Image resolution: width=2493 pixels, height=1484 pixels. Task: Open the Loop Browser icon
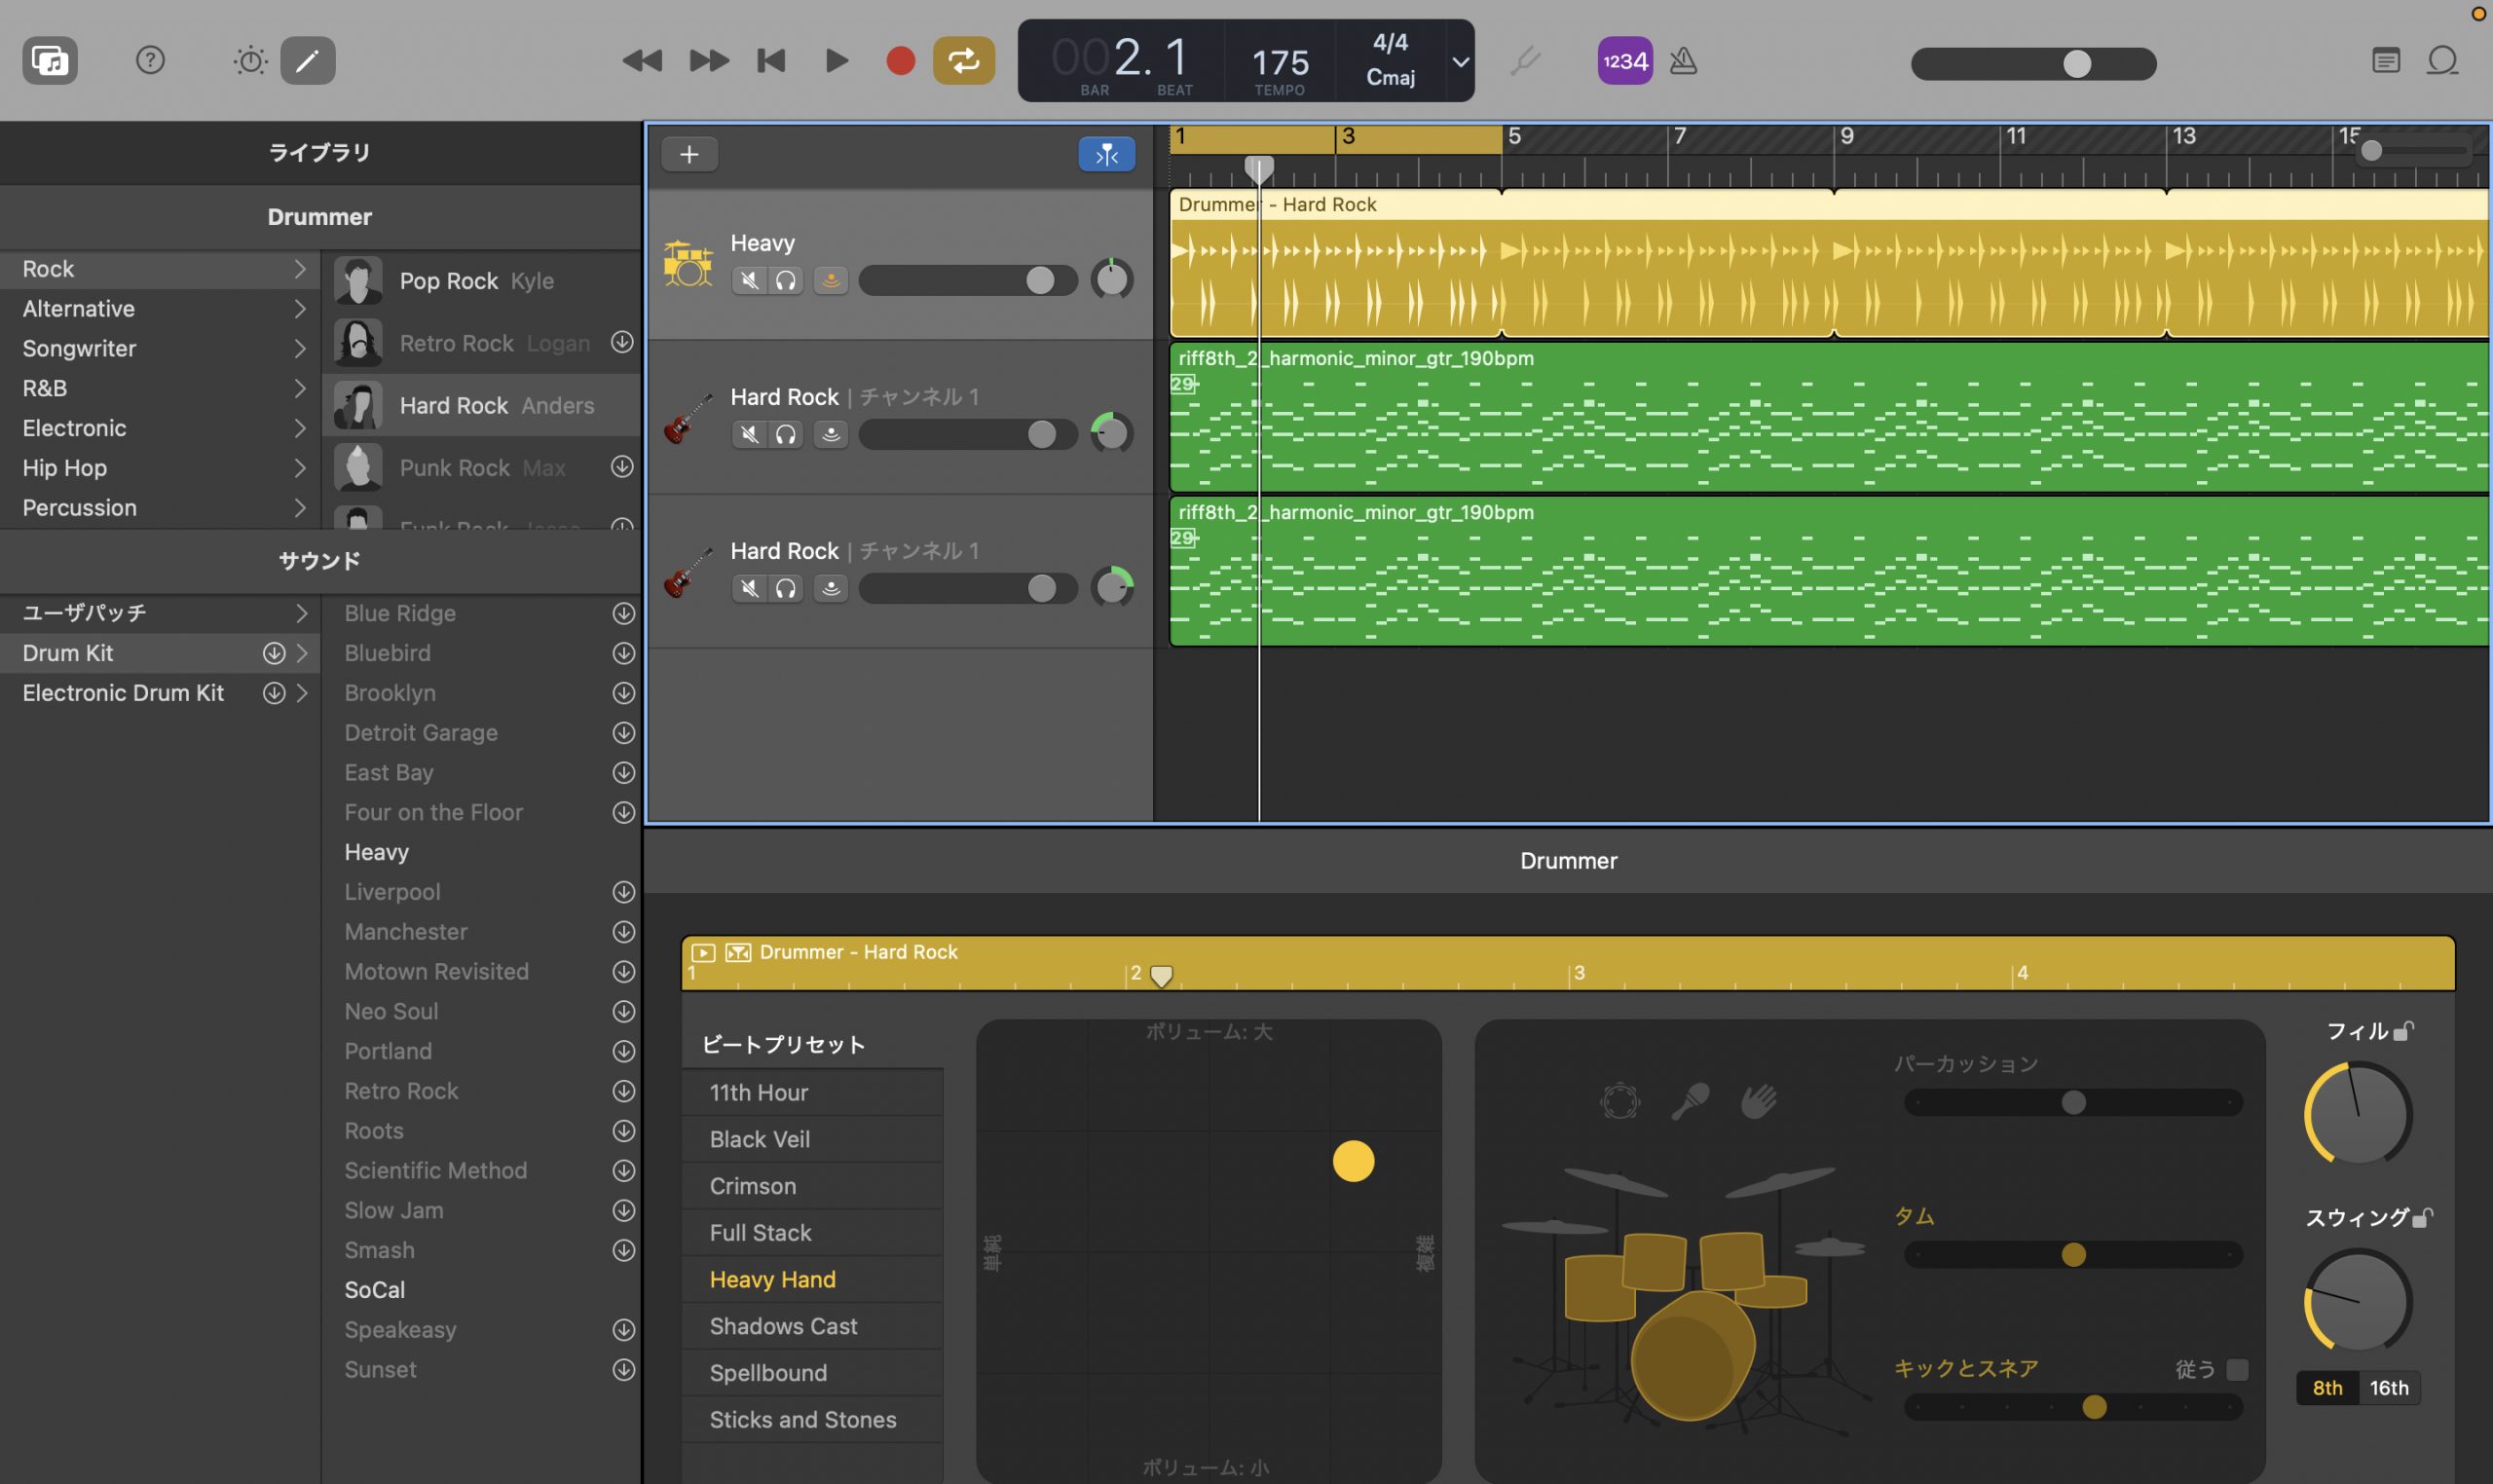click(x=2443, y=61)
